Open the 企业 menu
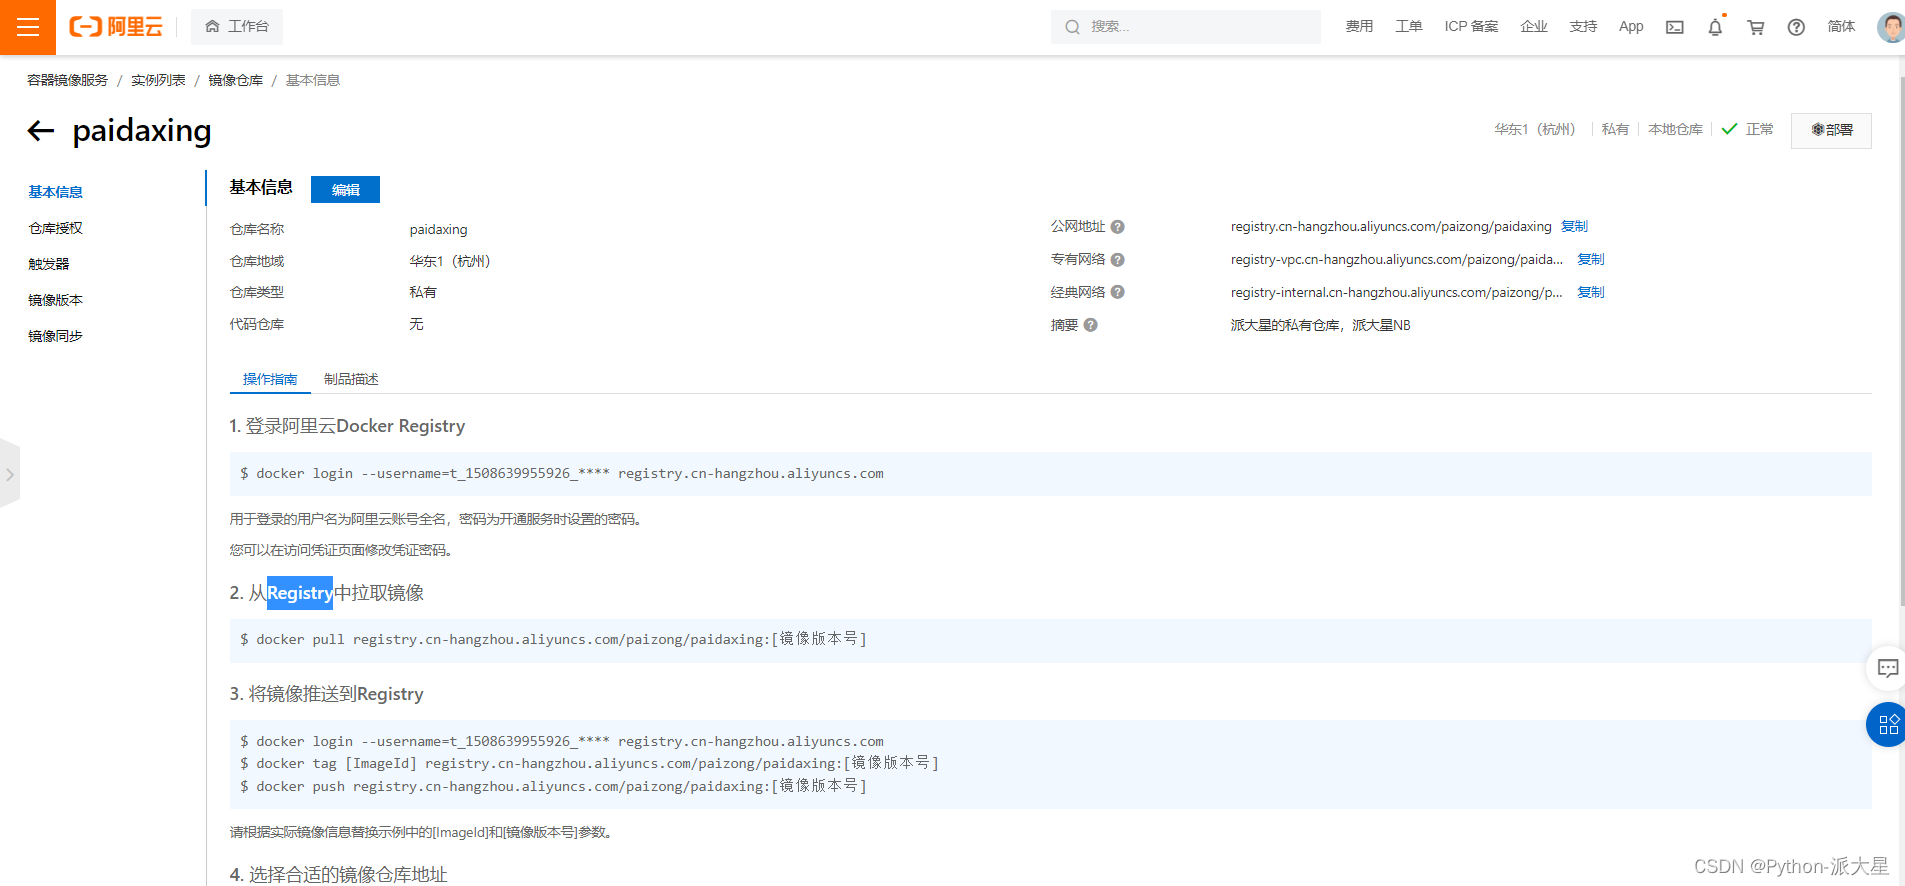Image resolution: width=1905 pixels, height=886 pixels. click(x=1534, y=27)
